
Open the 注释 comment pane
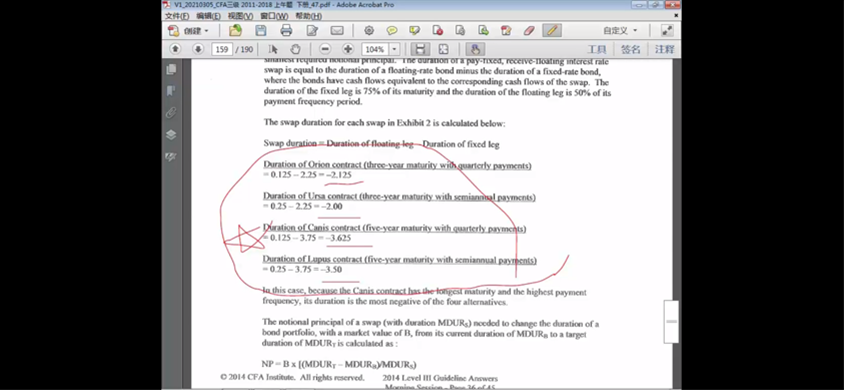coord(664,49)
